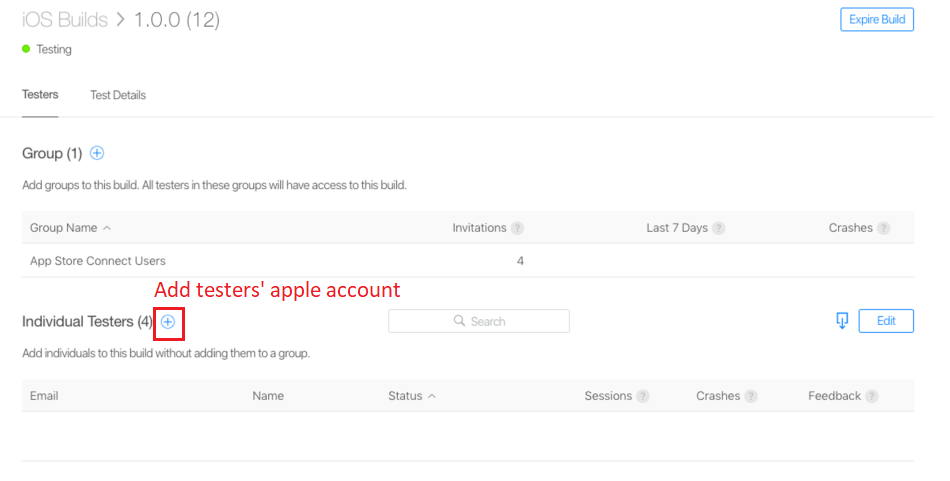
Task: Go back to iOS Builds breadcrumb
Action: [64, 20]
